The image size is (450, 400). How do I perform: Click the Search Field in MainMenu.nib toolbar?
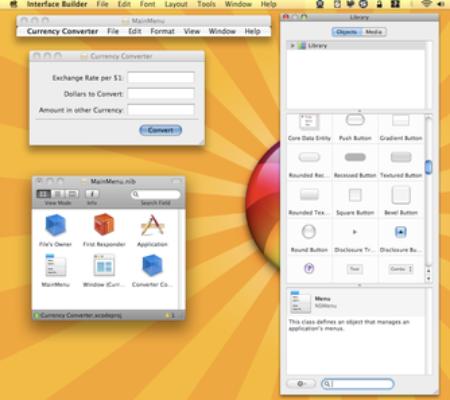point(155,194)
